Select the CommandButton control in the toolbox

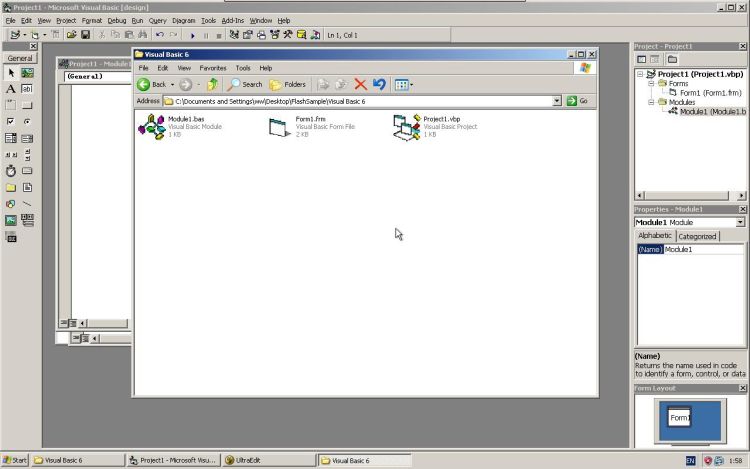coord(27,105)
